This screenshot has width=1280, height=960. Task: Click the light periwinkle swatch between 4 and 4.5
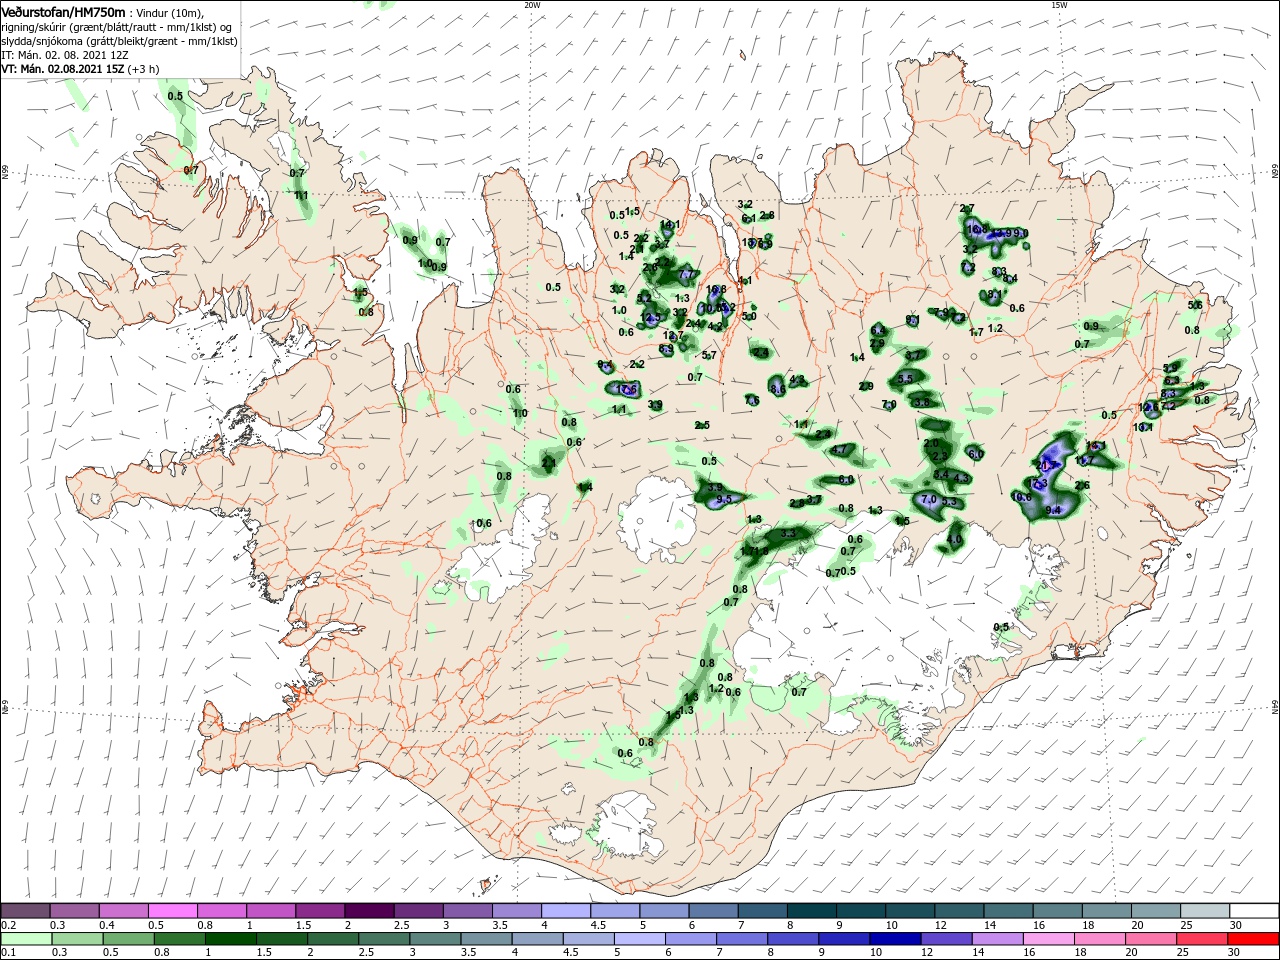pos(564,911)
